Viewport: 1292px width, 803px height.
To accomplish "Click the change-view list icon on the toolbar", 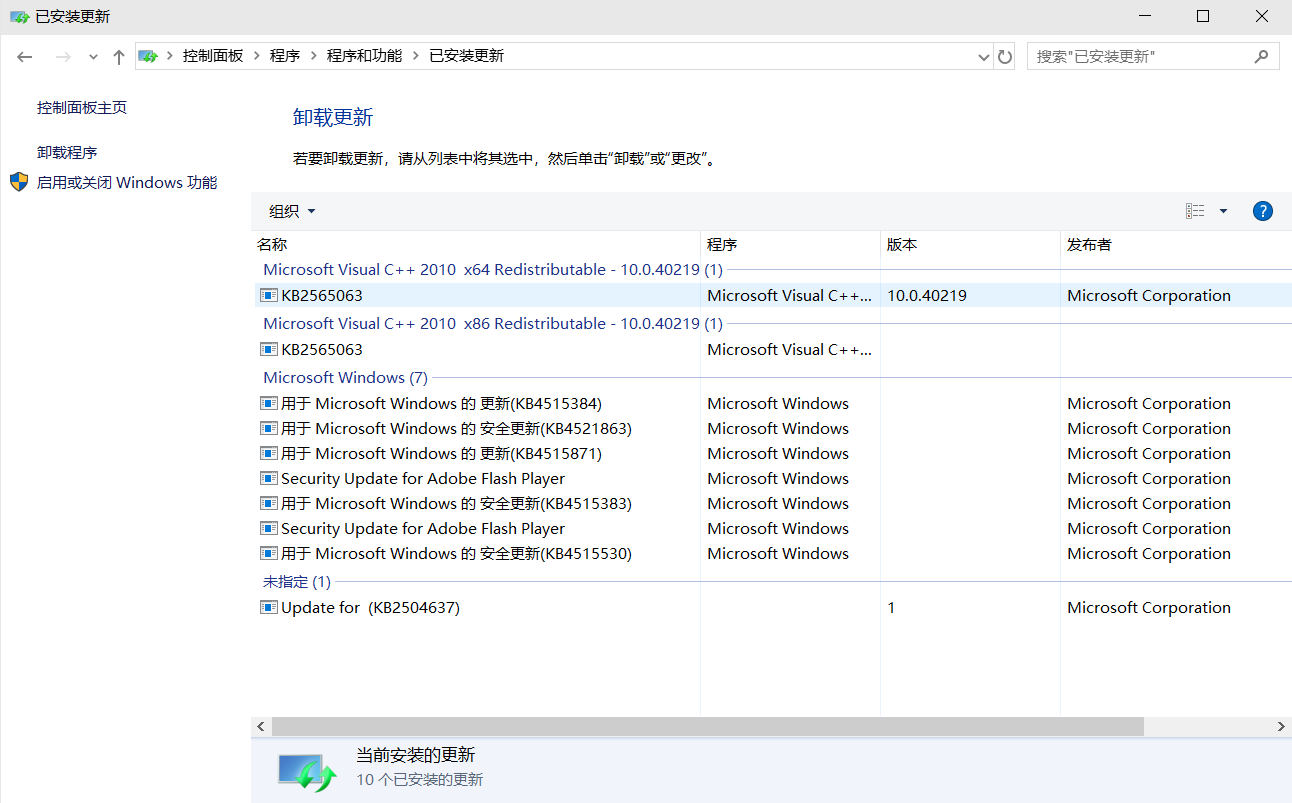I will point(1195,211).
